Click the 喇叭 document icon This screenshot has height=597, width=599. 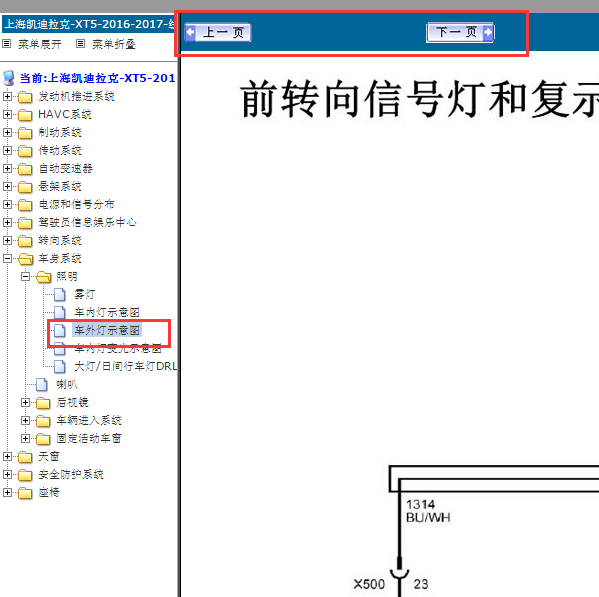pos(42,385)
